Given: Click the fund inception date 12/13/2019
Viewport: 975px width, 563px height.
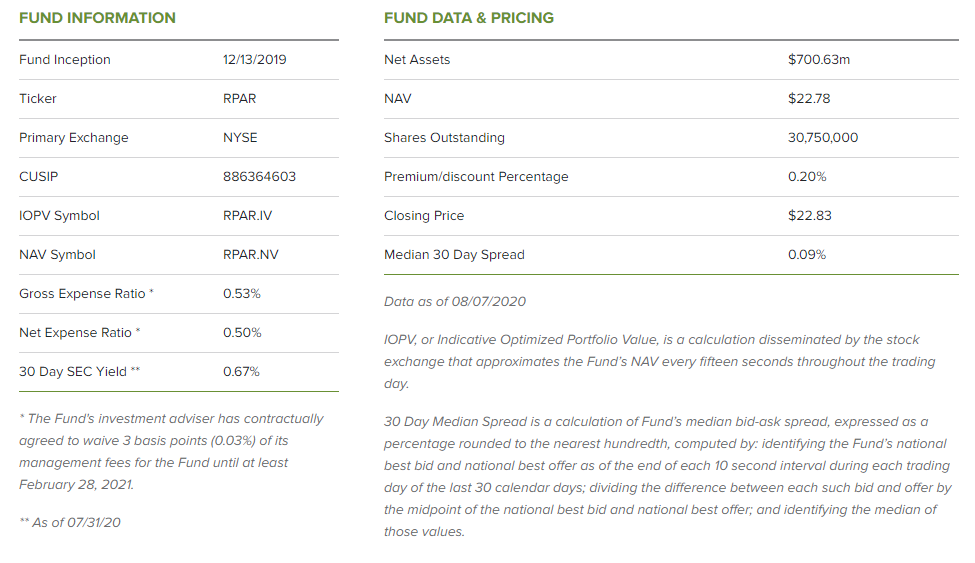Looking at the screenshot, I should pyautogui.click(x=255, y=60).
